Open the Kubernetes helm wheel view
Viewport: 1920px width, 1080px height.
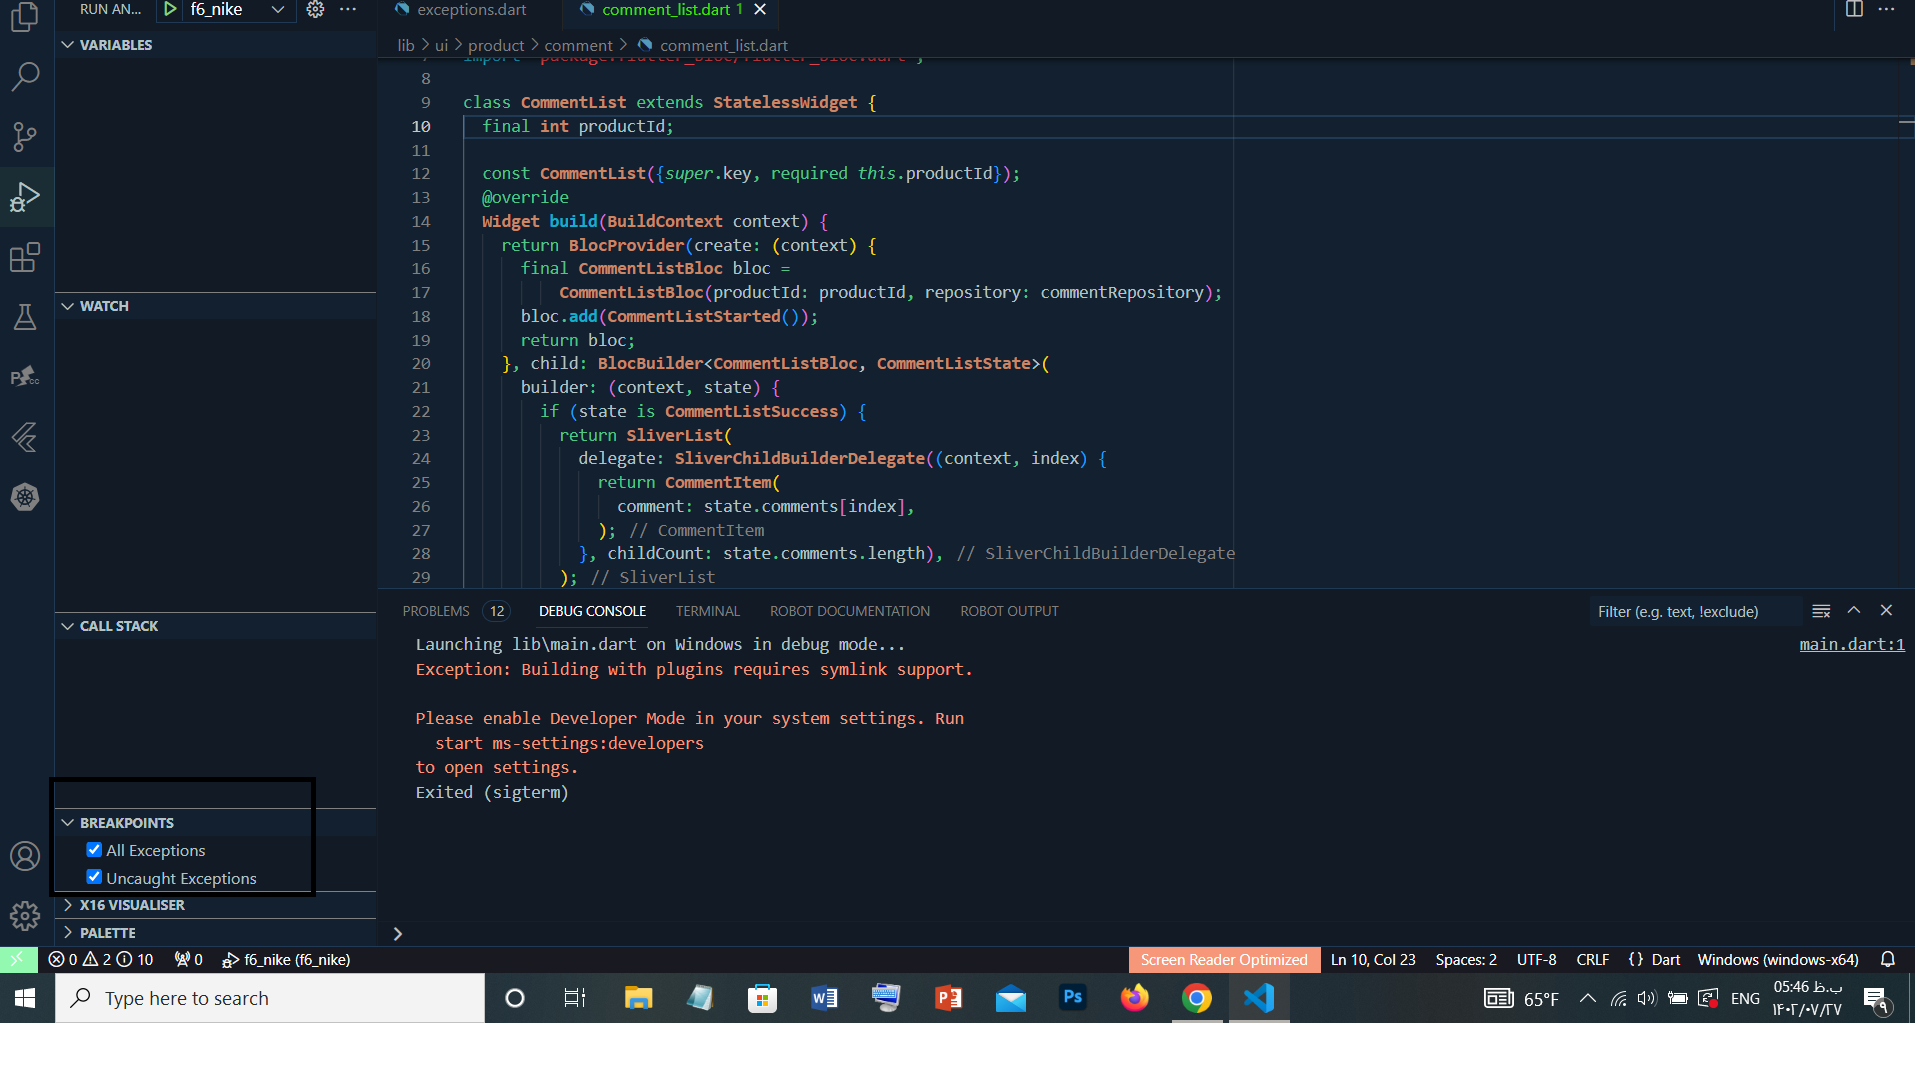coord(25,497)
